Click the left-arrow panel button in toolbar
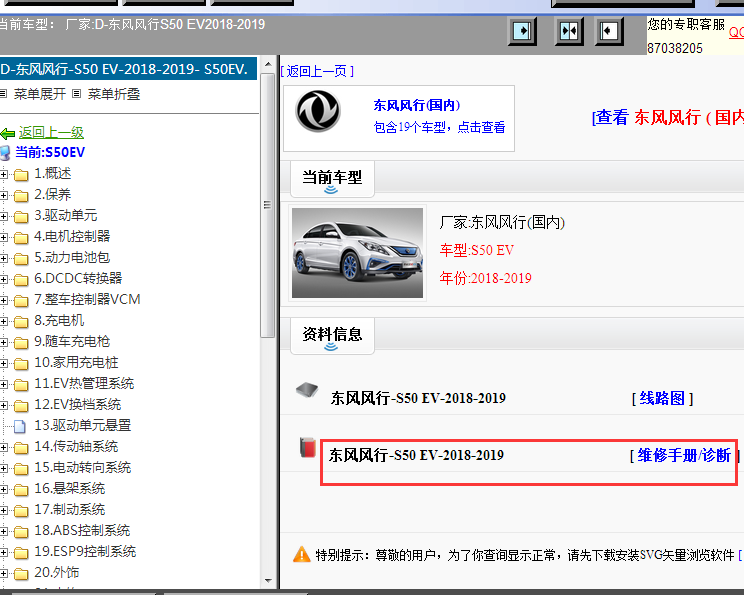Viewport: 744px width, 595px height. [x=609, y=31]
